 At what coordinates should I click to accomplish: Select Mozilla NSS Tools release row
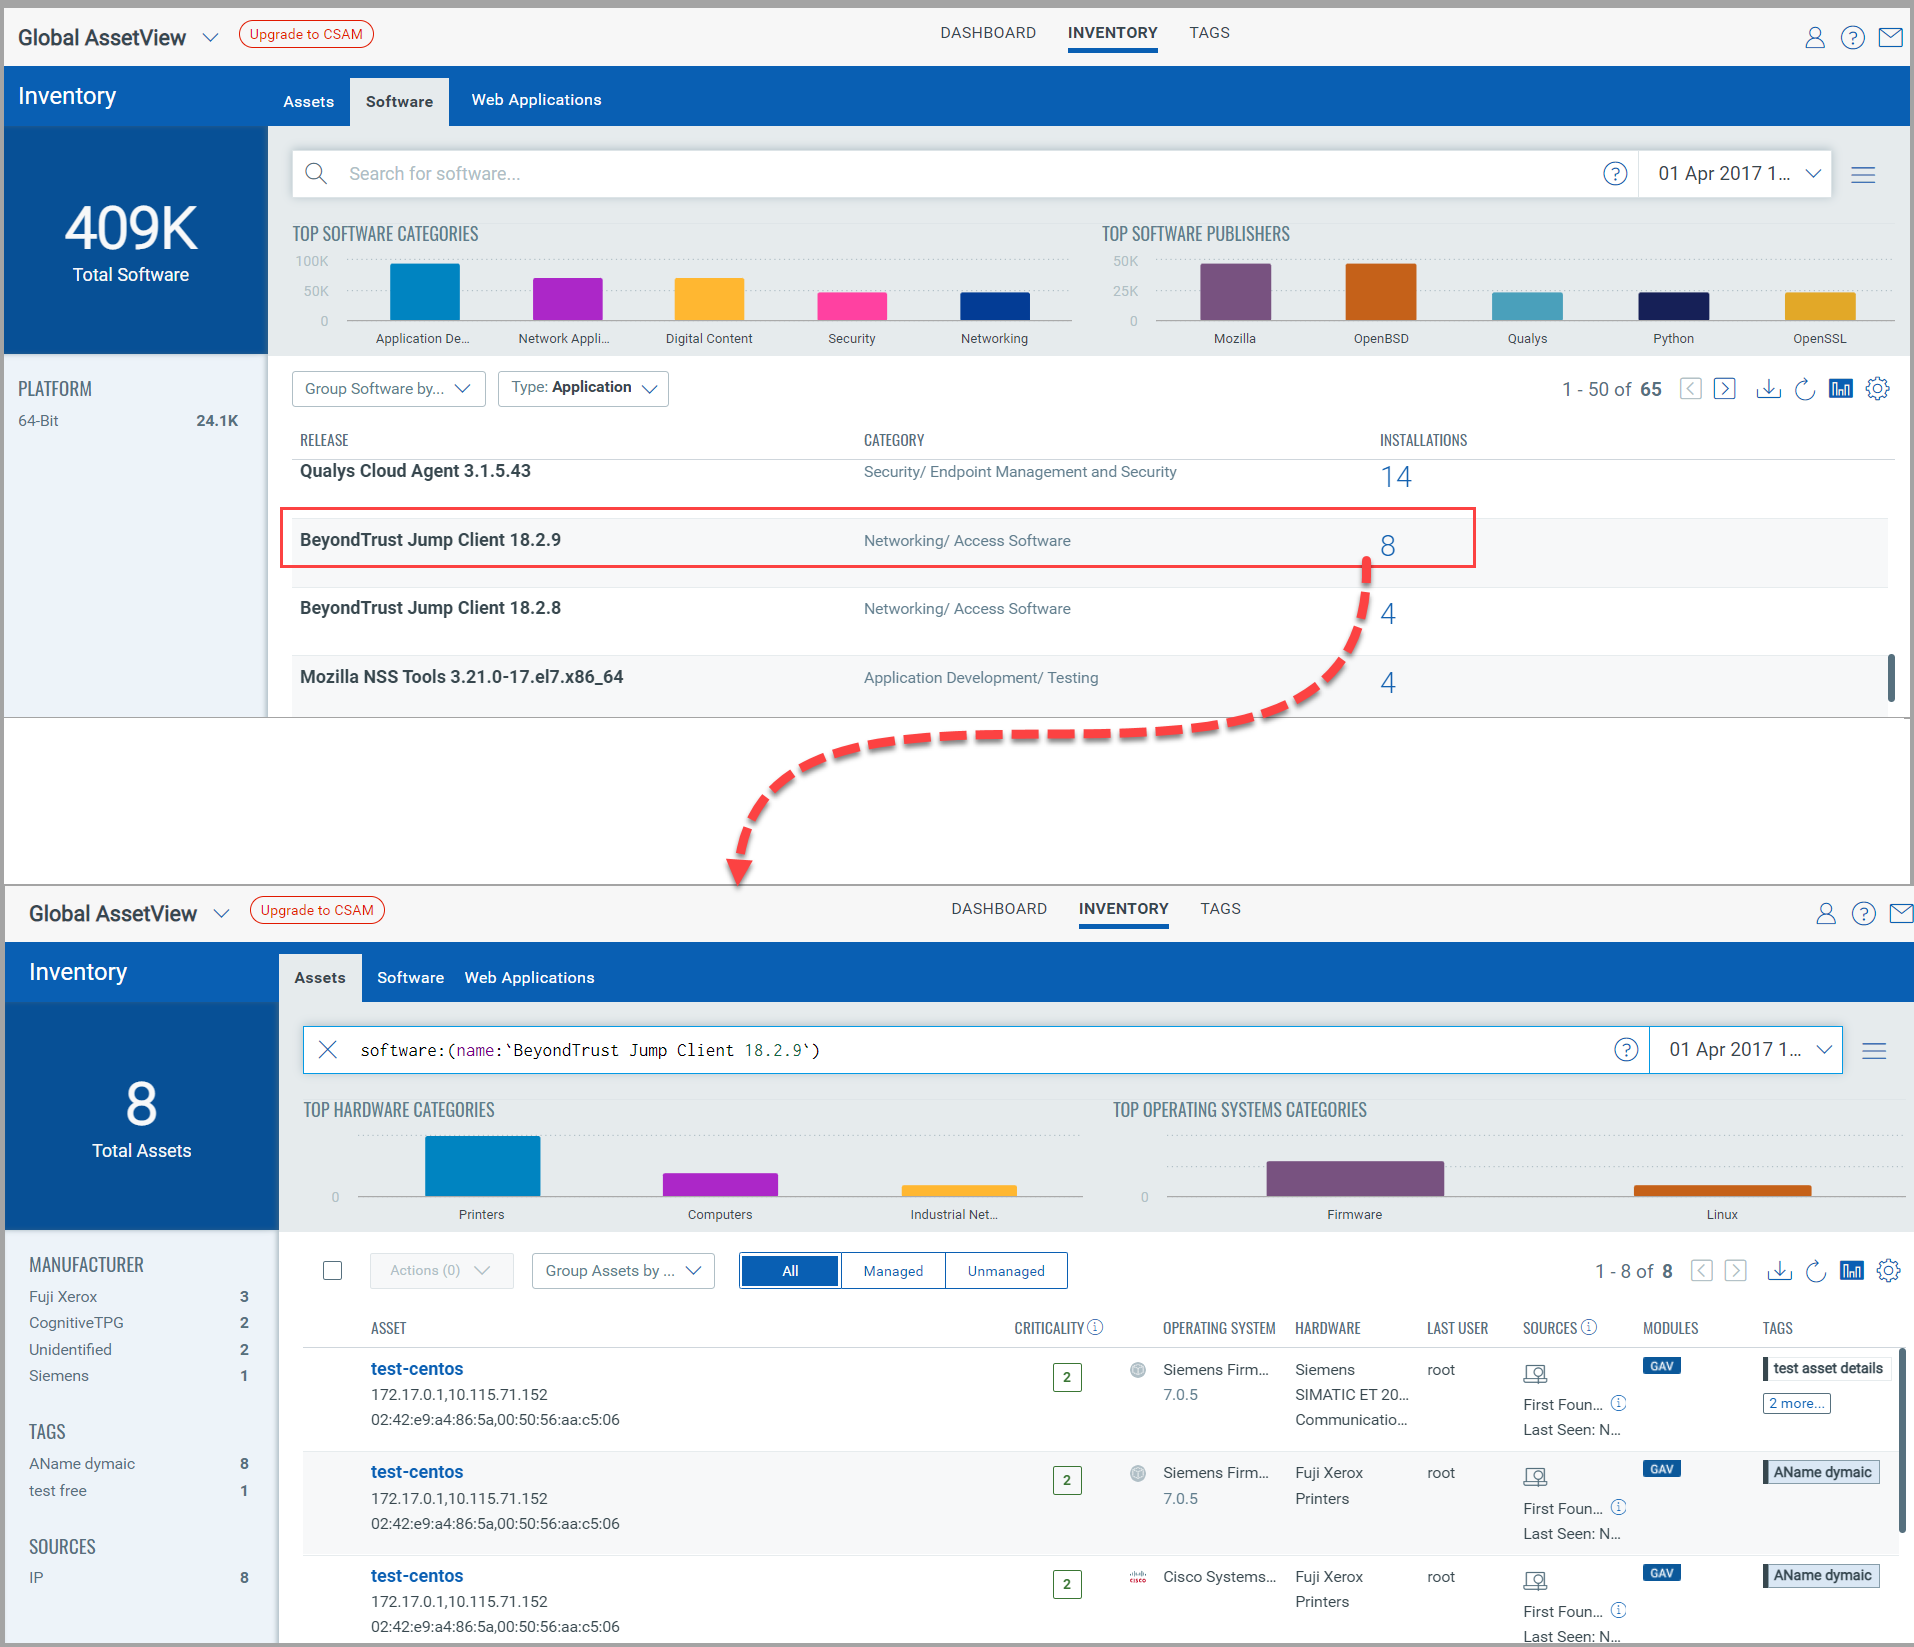click(1090, 686)
